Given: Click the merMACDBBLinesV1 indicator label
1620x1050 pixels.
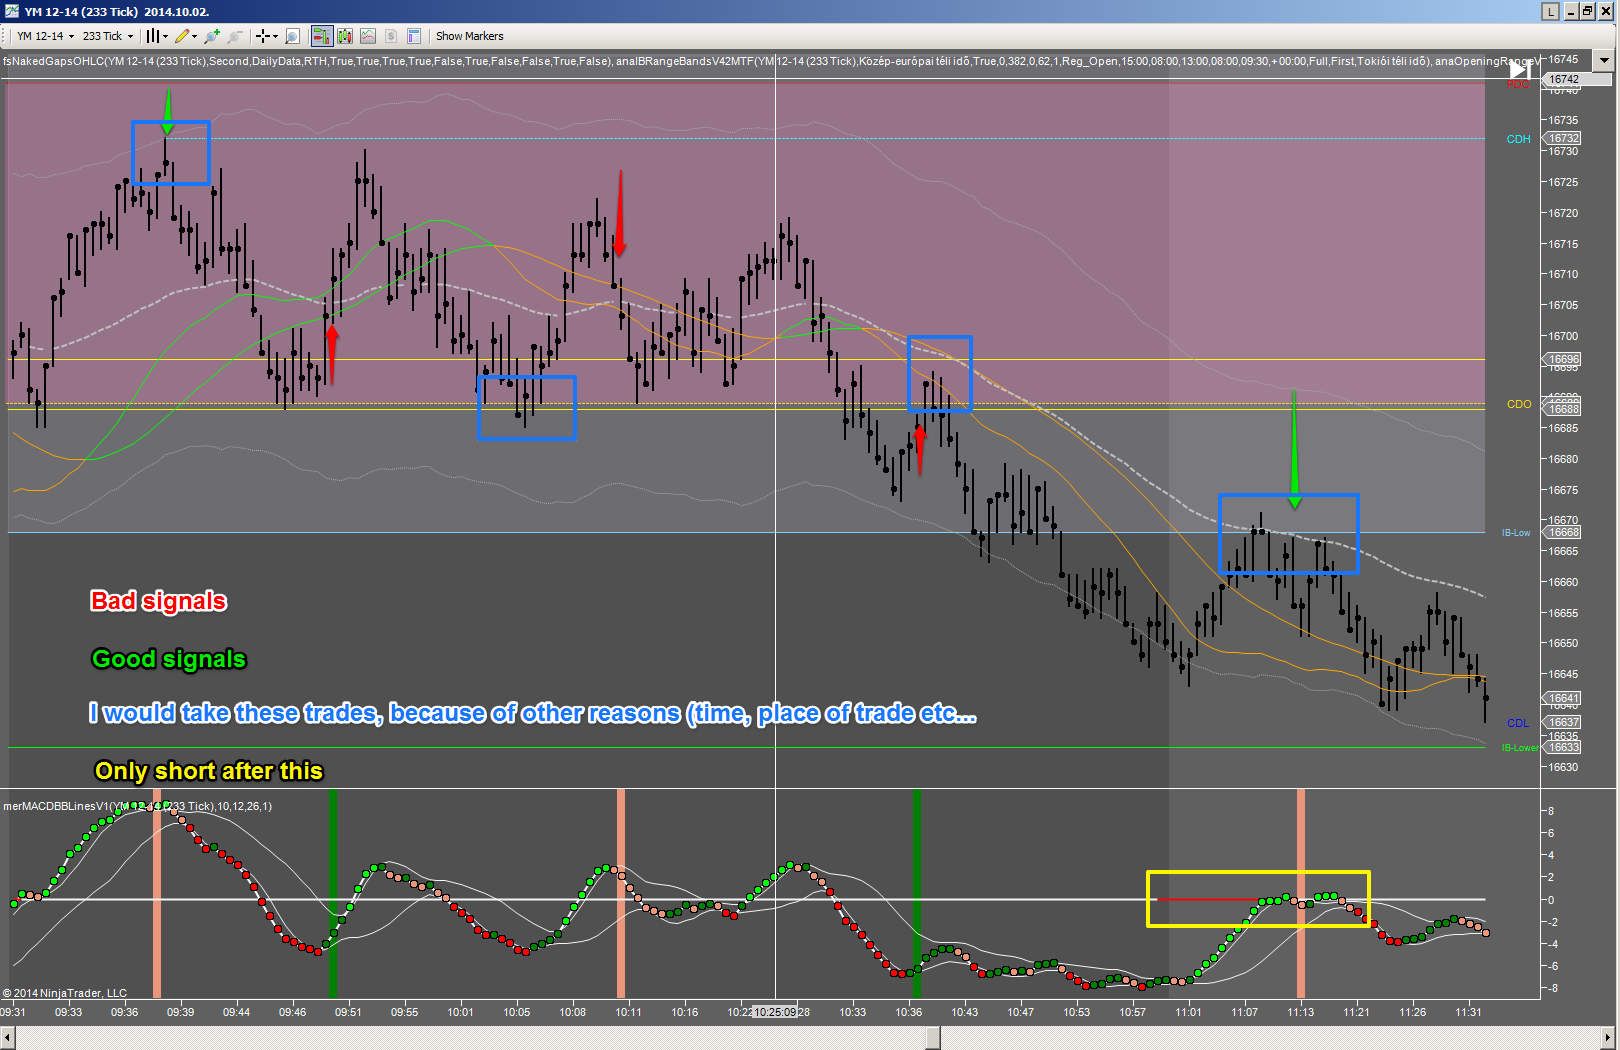Looking at the screenshot, I should point(137,806).
